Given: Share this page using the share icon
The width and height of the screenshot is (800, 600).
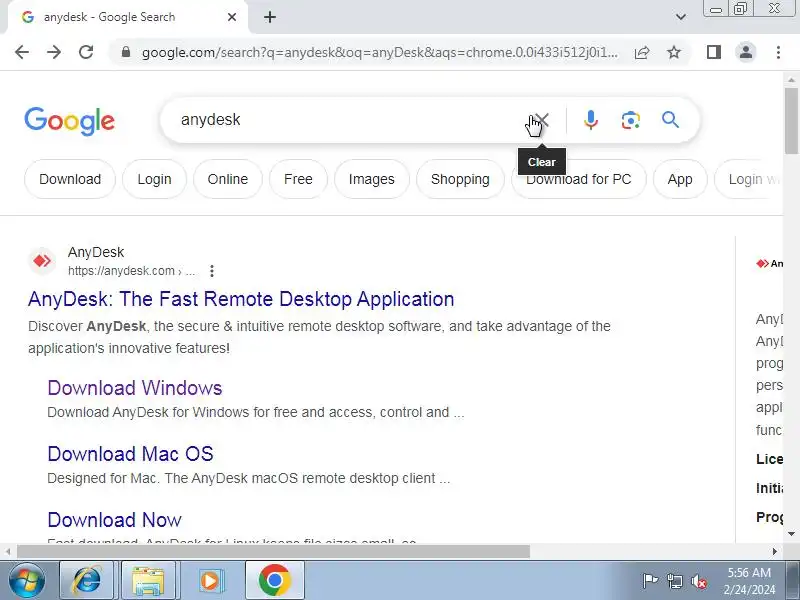Looking at the screenshot, I should 642,52.
